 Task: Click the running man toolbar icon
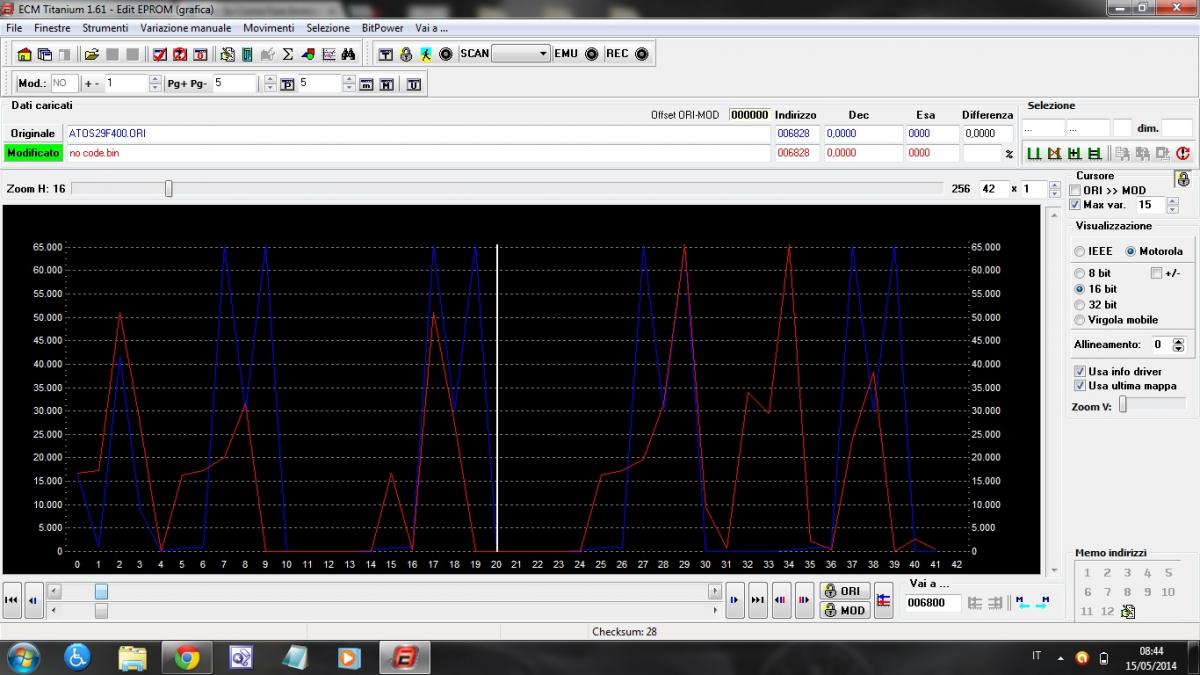(426, 54)
